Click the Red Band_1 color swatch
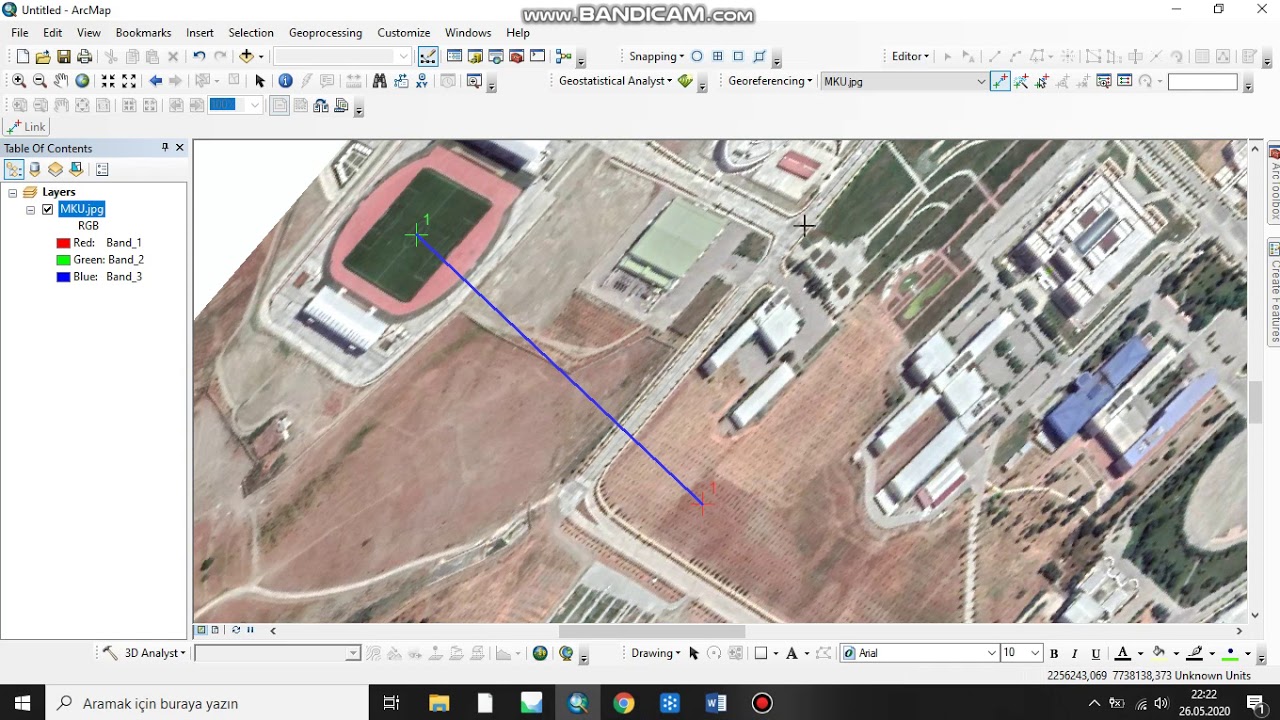The image size is (1280, 720). [63, 243]
